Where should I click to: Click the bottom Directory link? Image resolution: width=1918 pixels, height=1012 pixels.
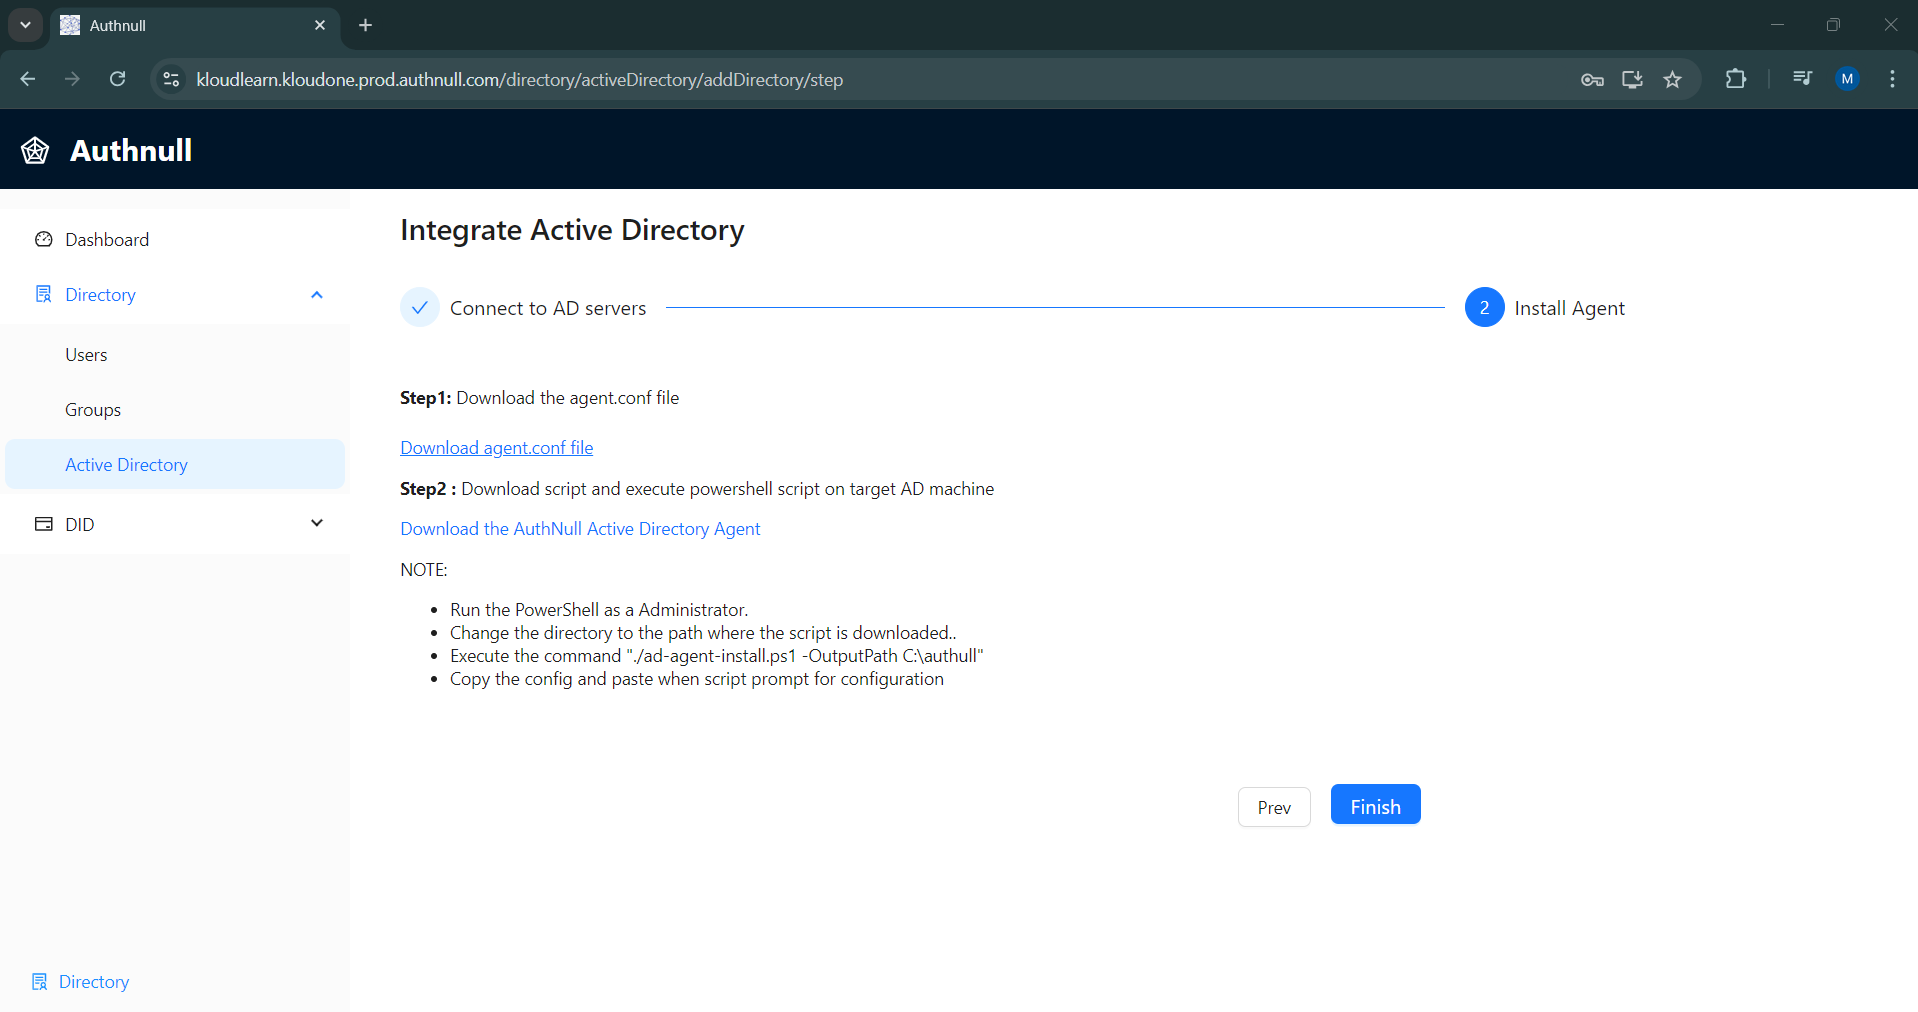tap(94, 981)
